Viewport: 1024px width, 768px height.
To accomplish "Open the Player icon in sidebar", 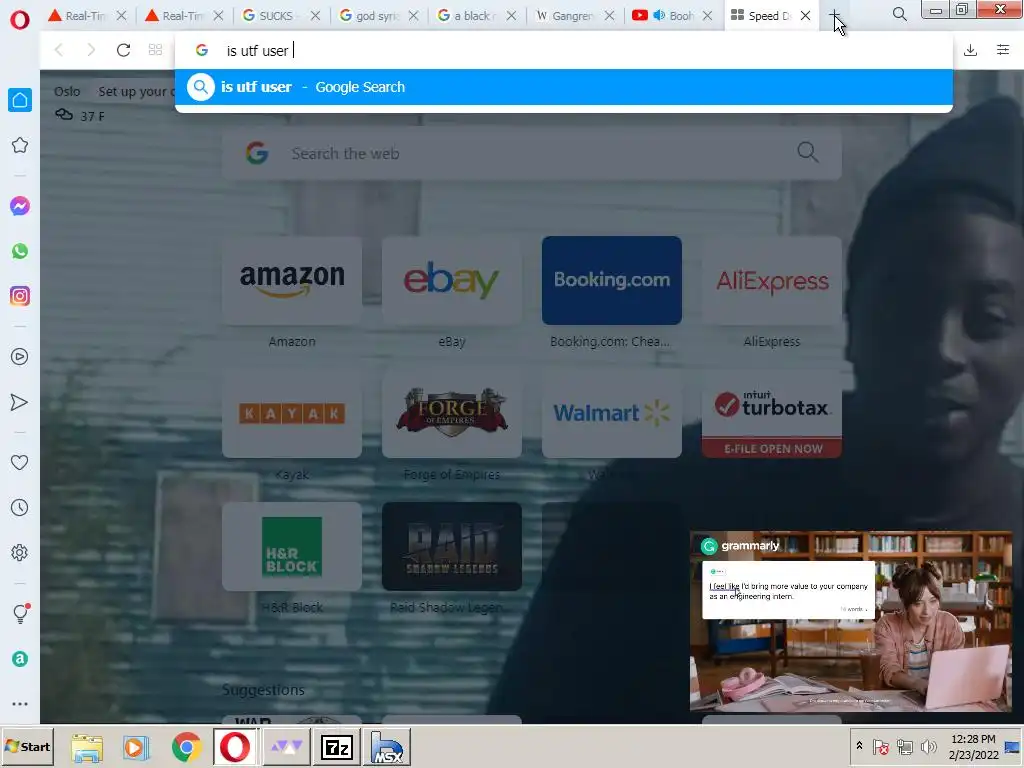I will [20, 357].
